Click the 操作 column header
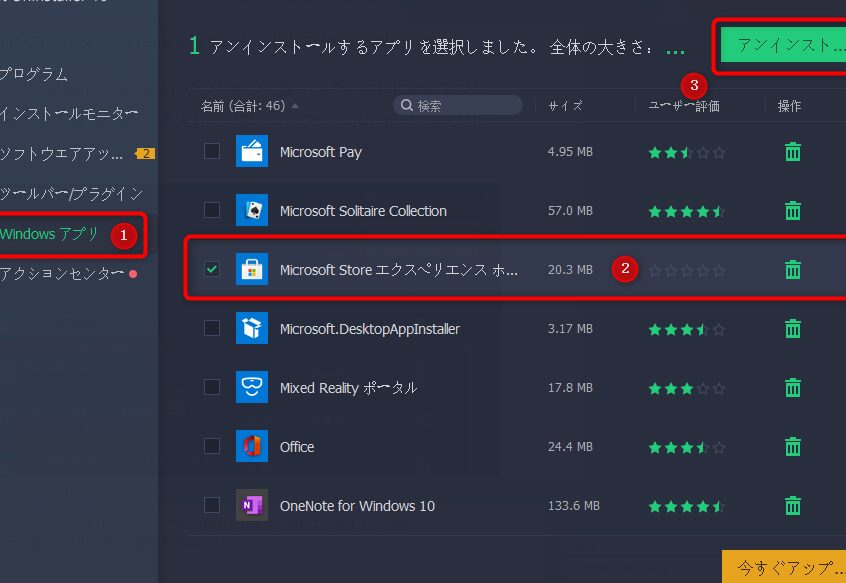Viewport: 846px width, 583px height. coord(789,106)
